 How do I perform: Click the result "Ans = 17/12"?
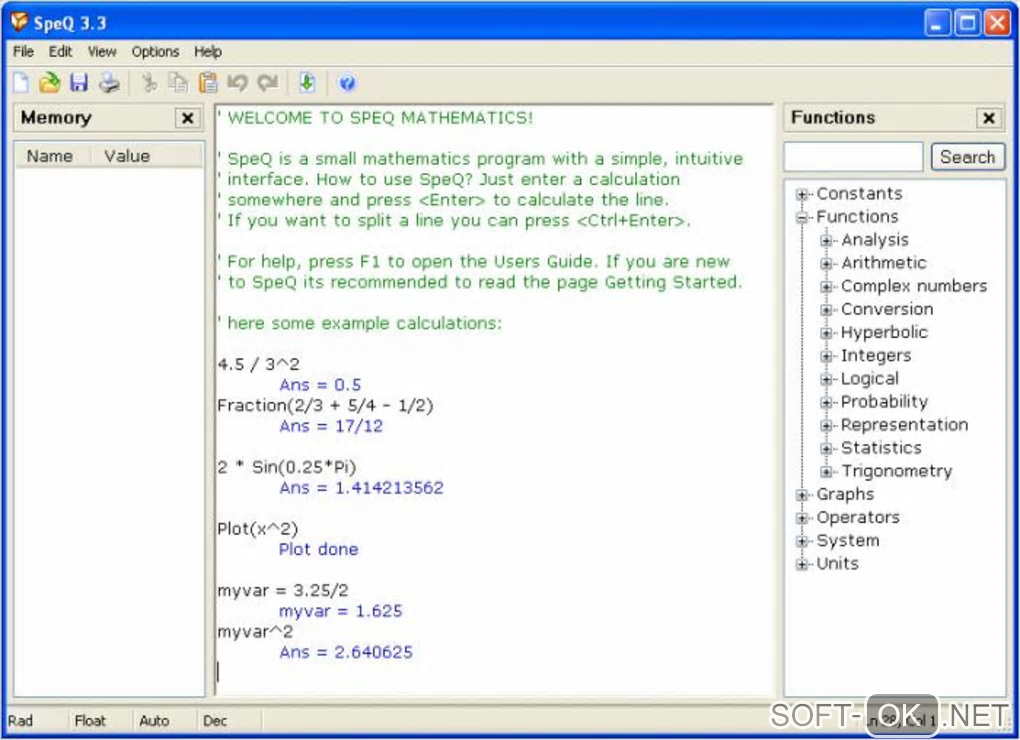[x=331, y=426]
